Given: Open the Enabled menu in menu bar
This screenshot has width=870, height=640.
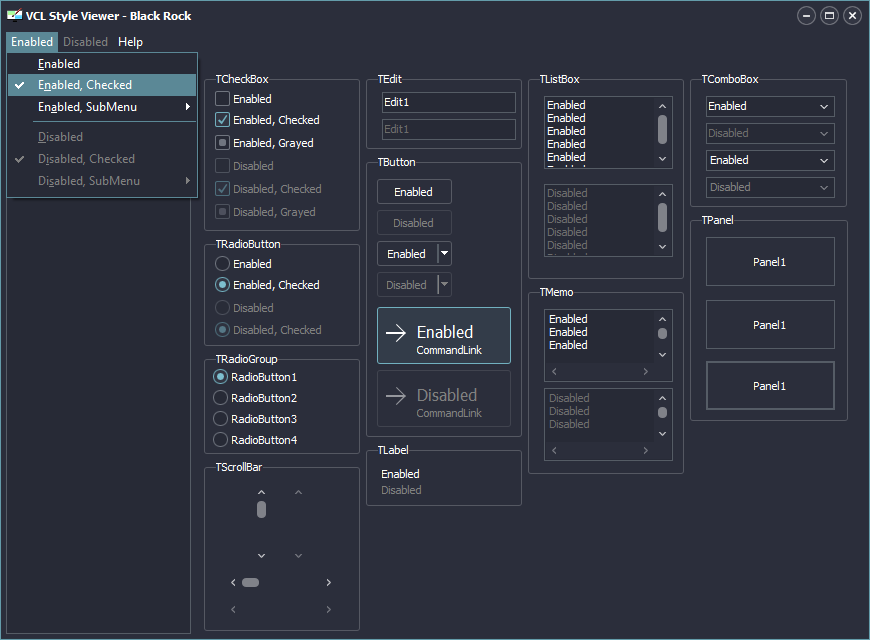Looking at the screenshot, I should click(32, 42).
